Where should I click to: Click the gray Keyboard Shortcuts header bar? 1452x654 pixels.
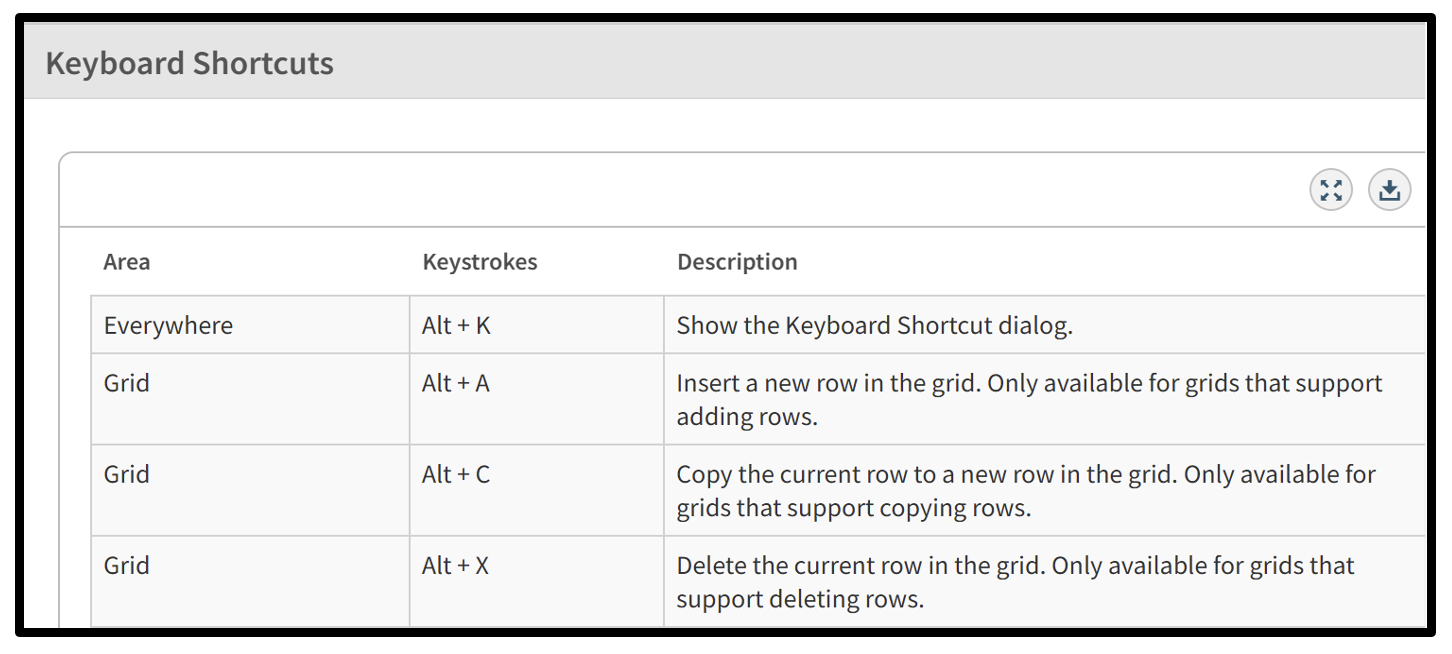pyautogui.click(x=725, y=62)
